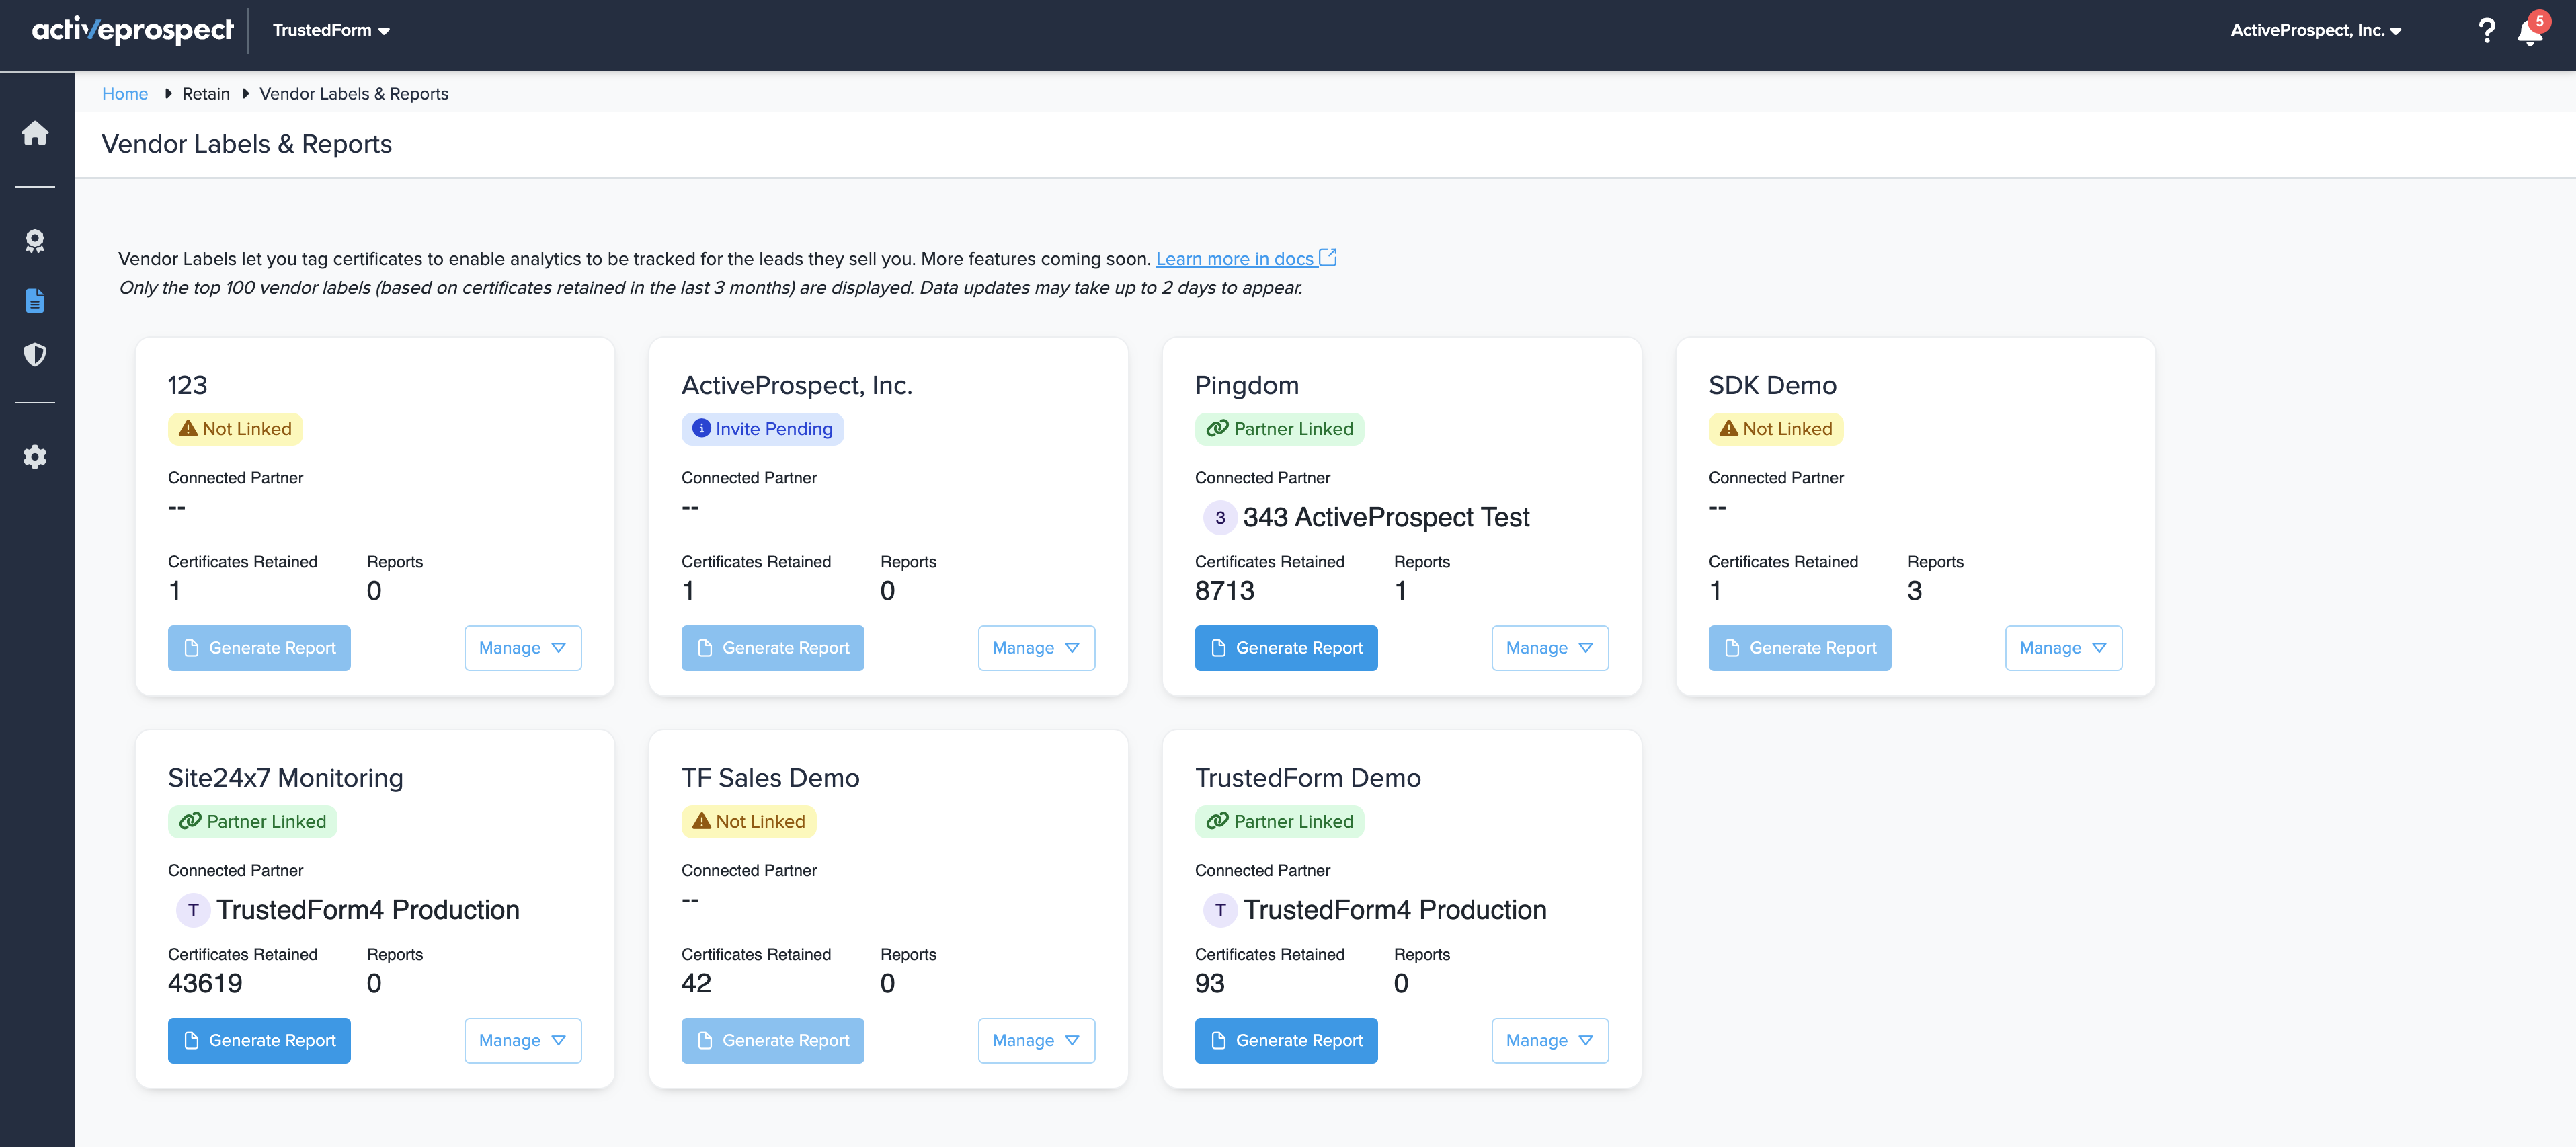Click SDK Demo's Reports count of 3
Viewport: 2576px width, 1147px height.
pyautogui.click(x=1915, y=591)
